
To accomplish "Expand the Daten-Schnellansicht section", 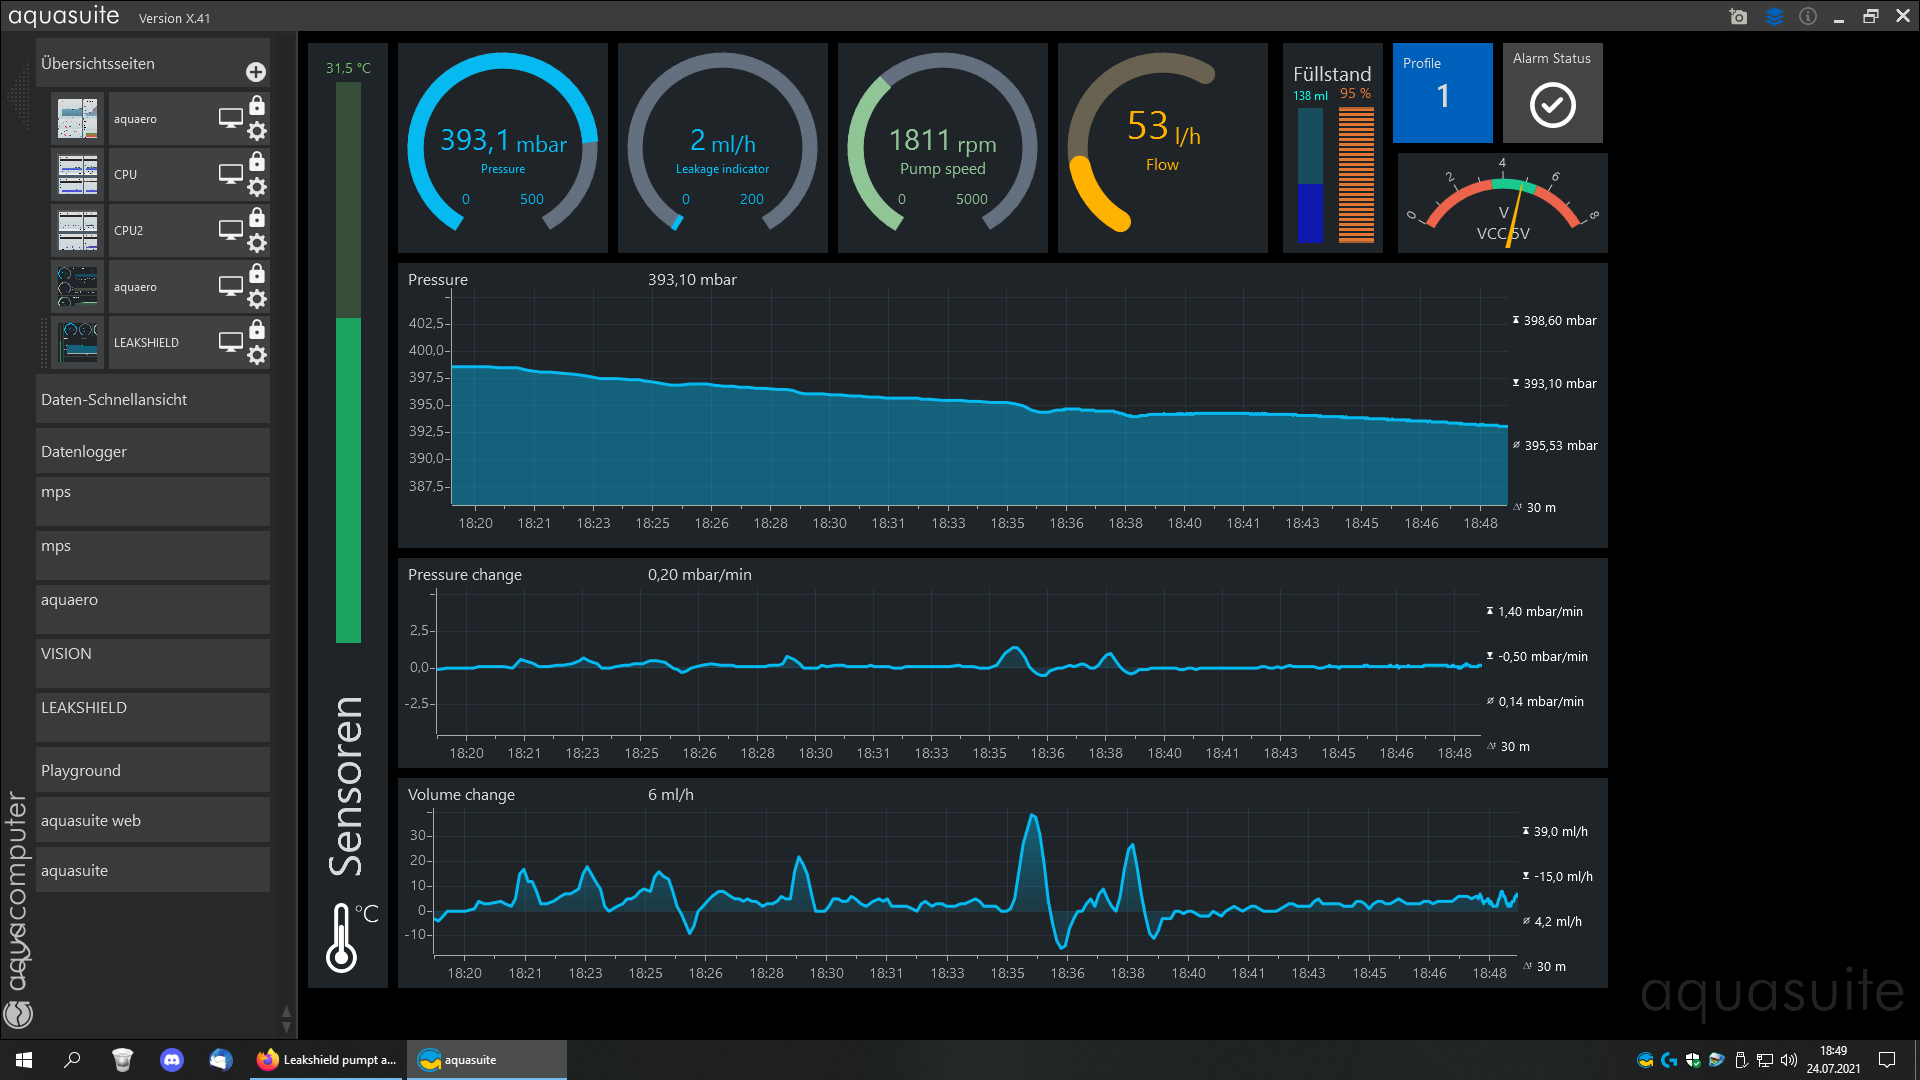I will [153, 399].
